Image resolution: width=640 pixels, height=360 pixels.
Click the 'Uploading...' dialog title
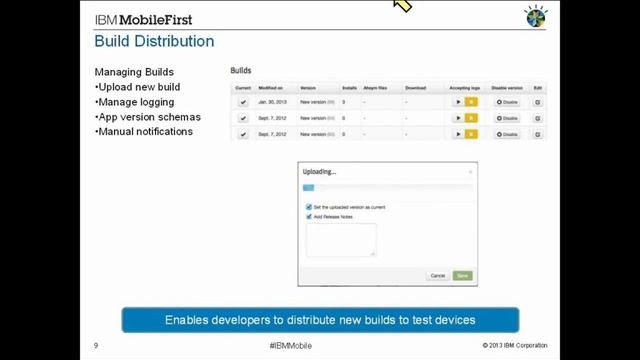click(319, 172)
